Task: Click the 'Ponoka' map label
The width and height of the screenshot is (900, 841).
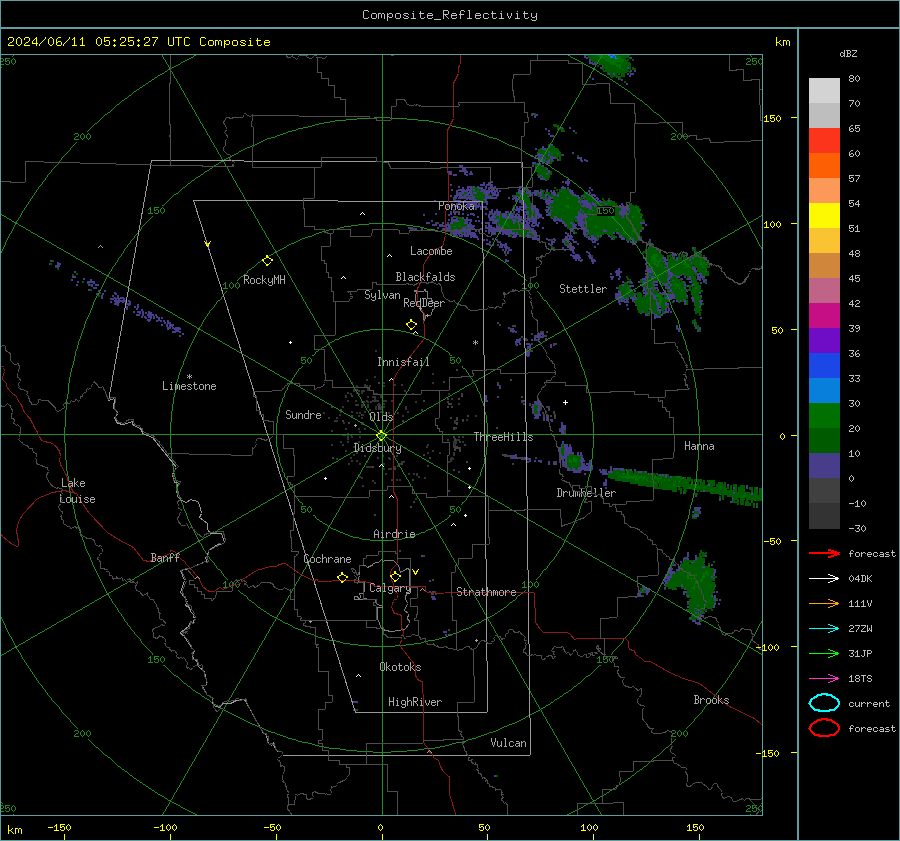Action: (x=456, y=206)
